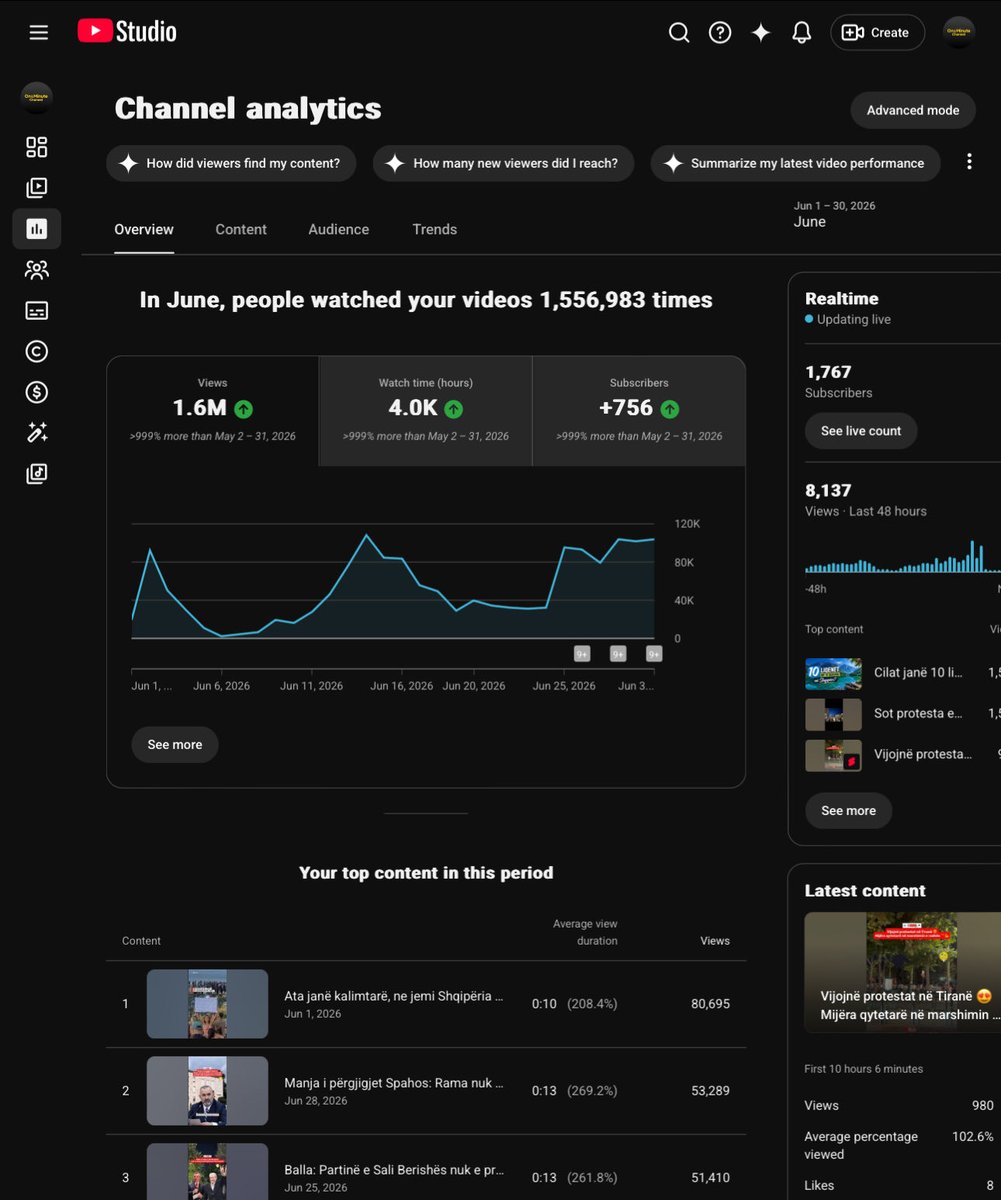
Task: Click 'Ata janë kalimtarë, ne jemi Shqipëria' title
Action: click(x=394, y=996)
